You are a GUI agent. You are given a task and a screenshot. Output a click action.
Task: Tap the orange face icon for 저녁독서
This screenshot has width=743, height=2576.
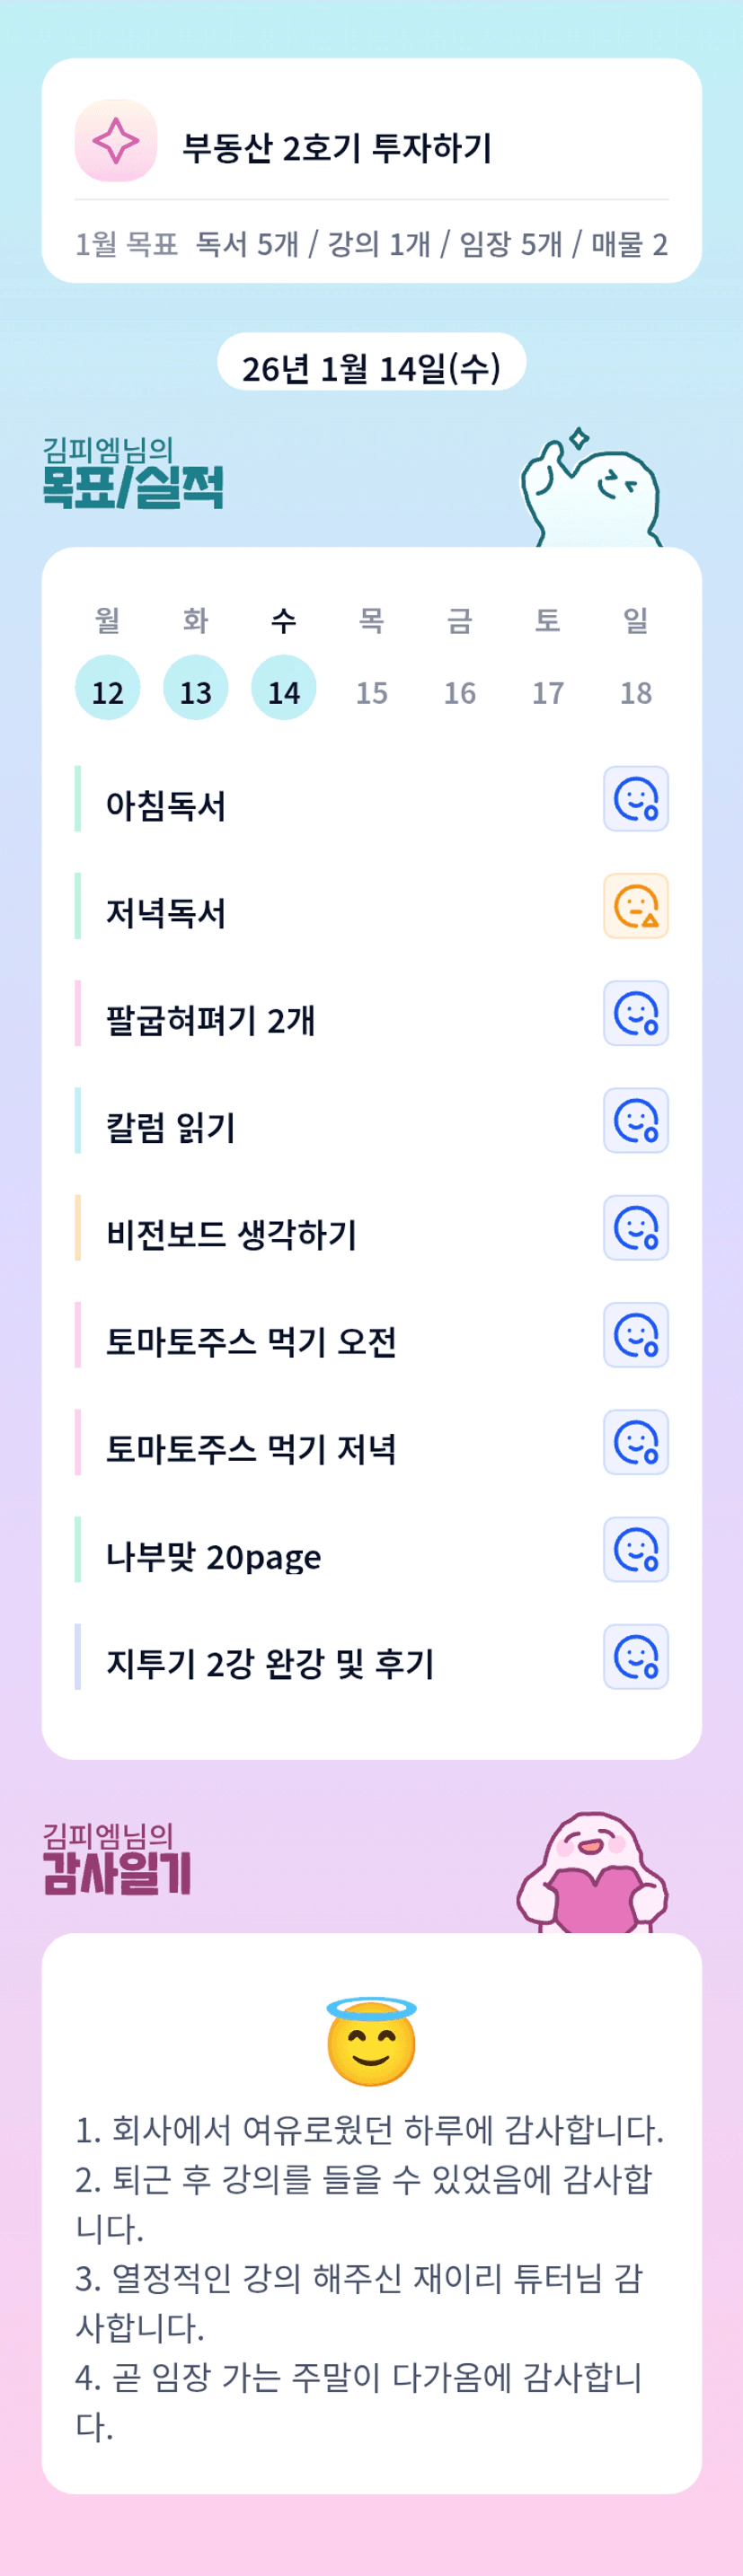tap(635, 906)
